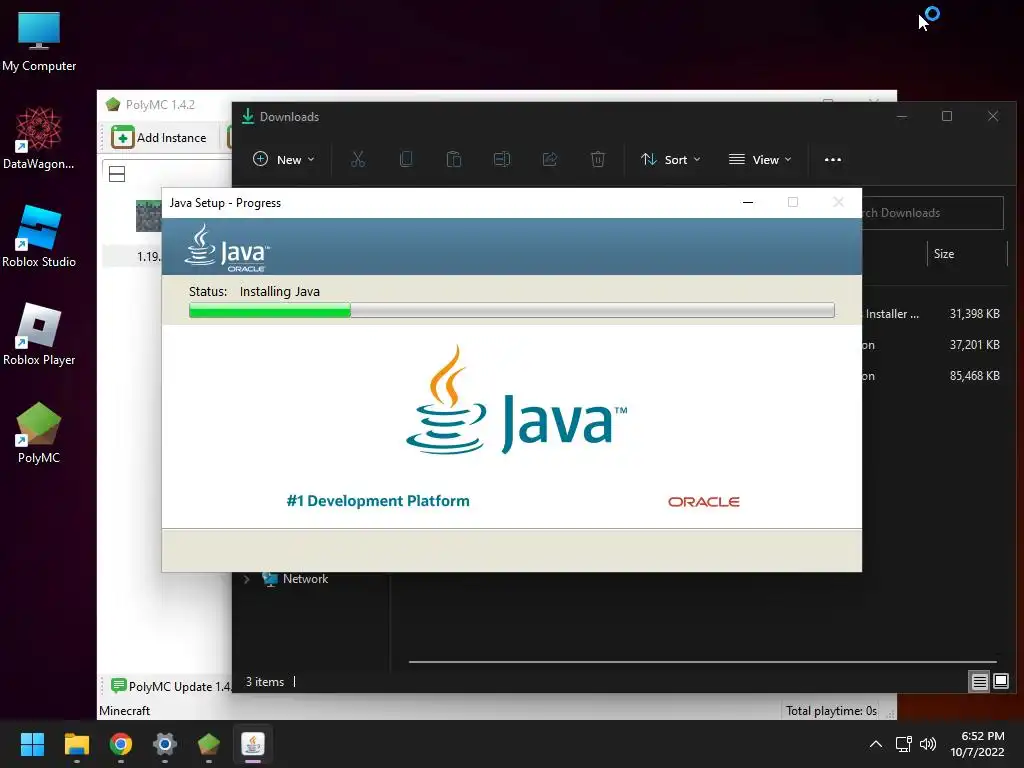Click the Size column header
The height and width of the screenshot is (768, 1024).
click(967, 253)
